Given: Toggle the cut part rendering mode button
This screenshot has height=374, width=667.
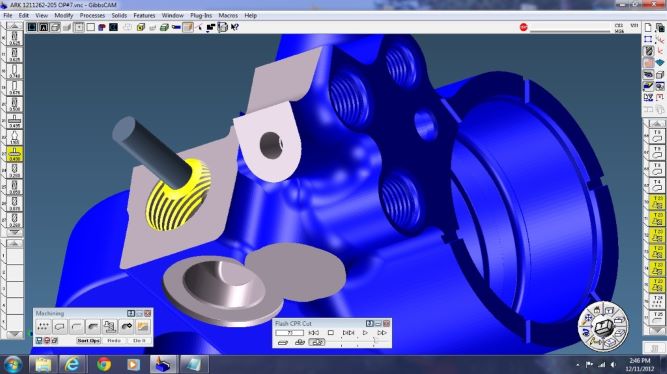Looking at the screenshot, I should (x=316, y=342).
